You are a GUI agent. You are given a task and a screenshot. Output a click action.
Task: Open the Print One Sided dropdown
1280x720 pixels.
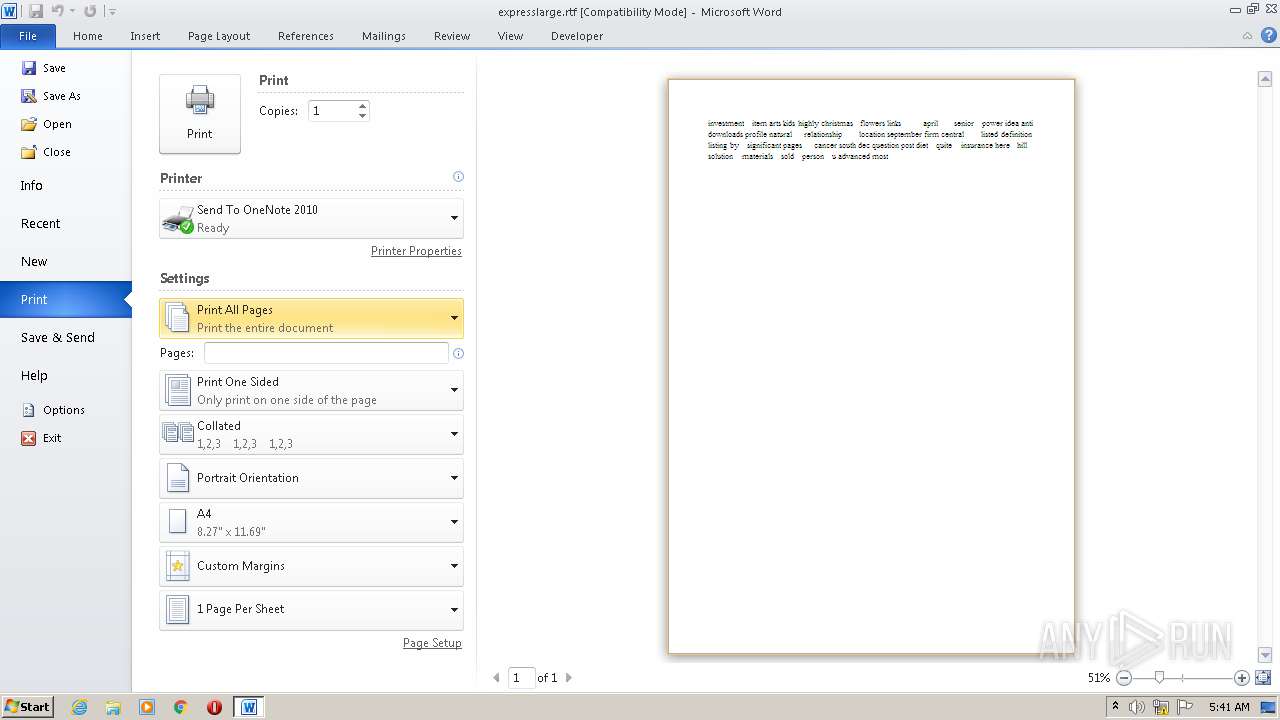(x=311, y=391)
